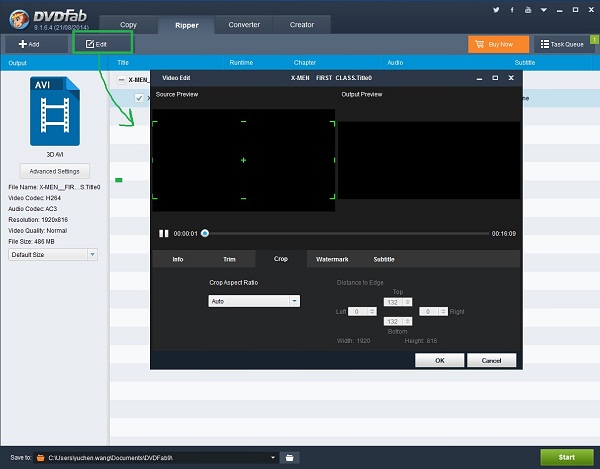
Task: Open the Task Queue
Action: [x=562, y=44]
